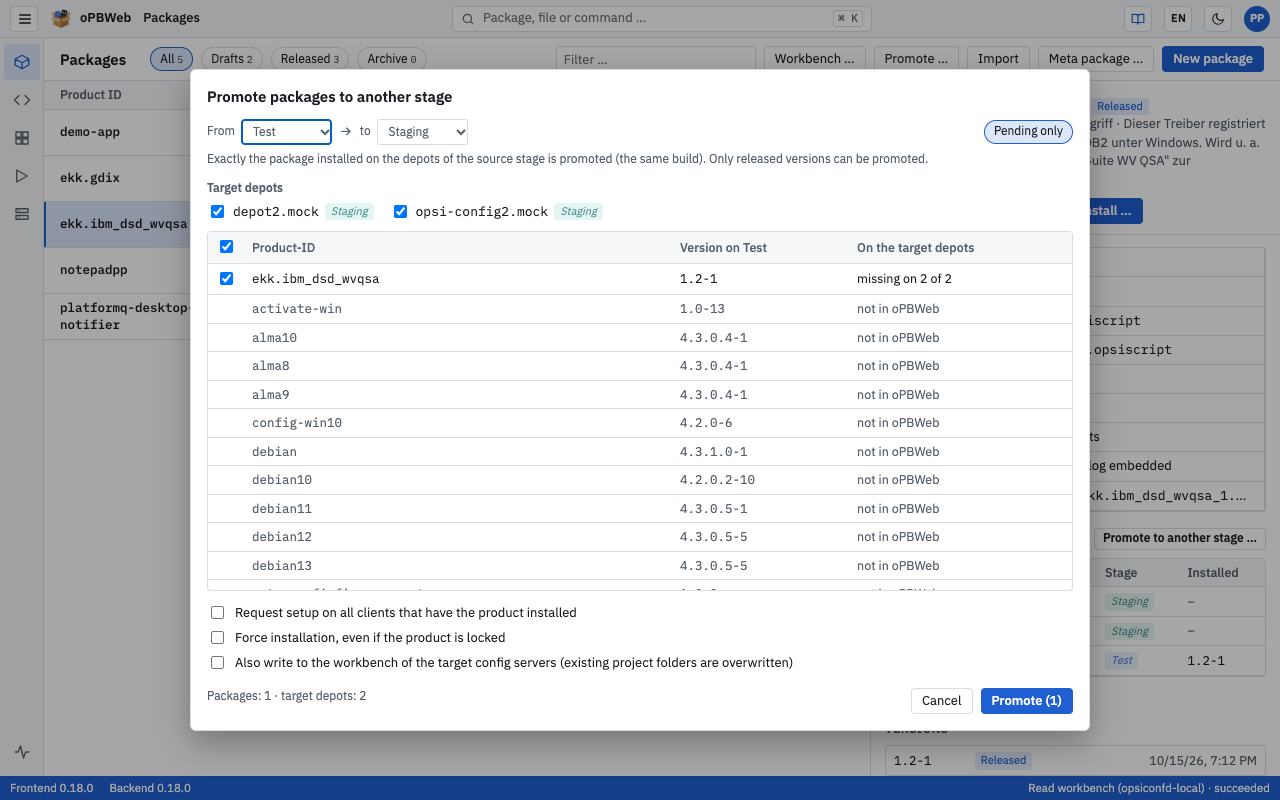Uncheck the opsi-config2.mock target depot
The height and width of the screenshot is (800, 1280).
coord(401,212)
